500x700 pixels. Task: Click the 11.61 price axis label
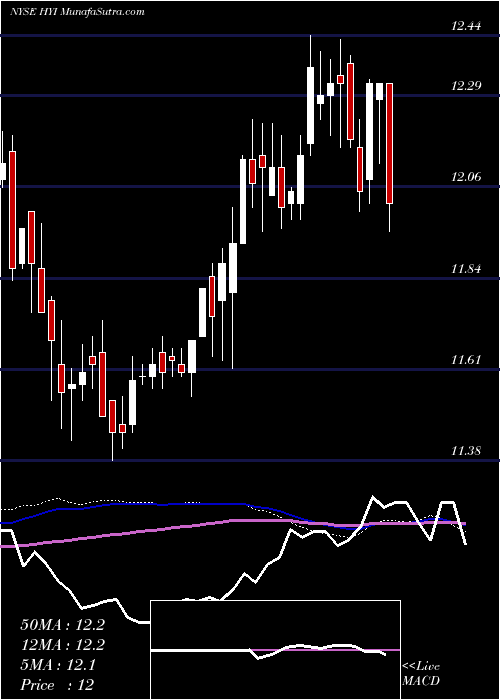coord(466,359)
